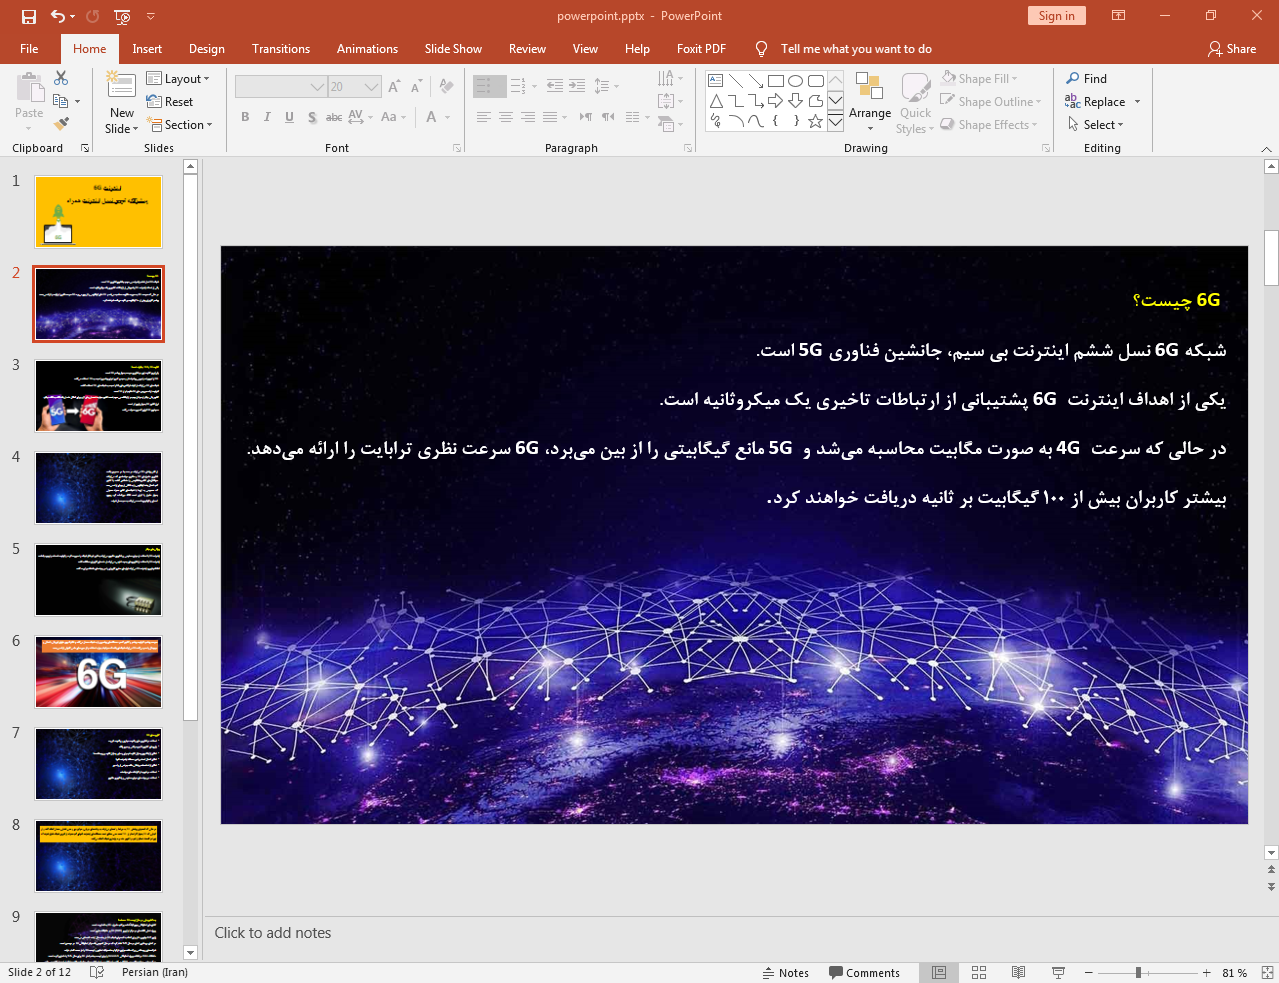1279x983 pixels.
Task: Select the Format Painter brush icon
Action: click(61, 124)
